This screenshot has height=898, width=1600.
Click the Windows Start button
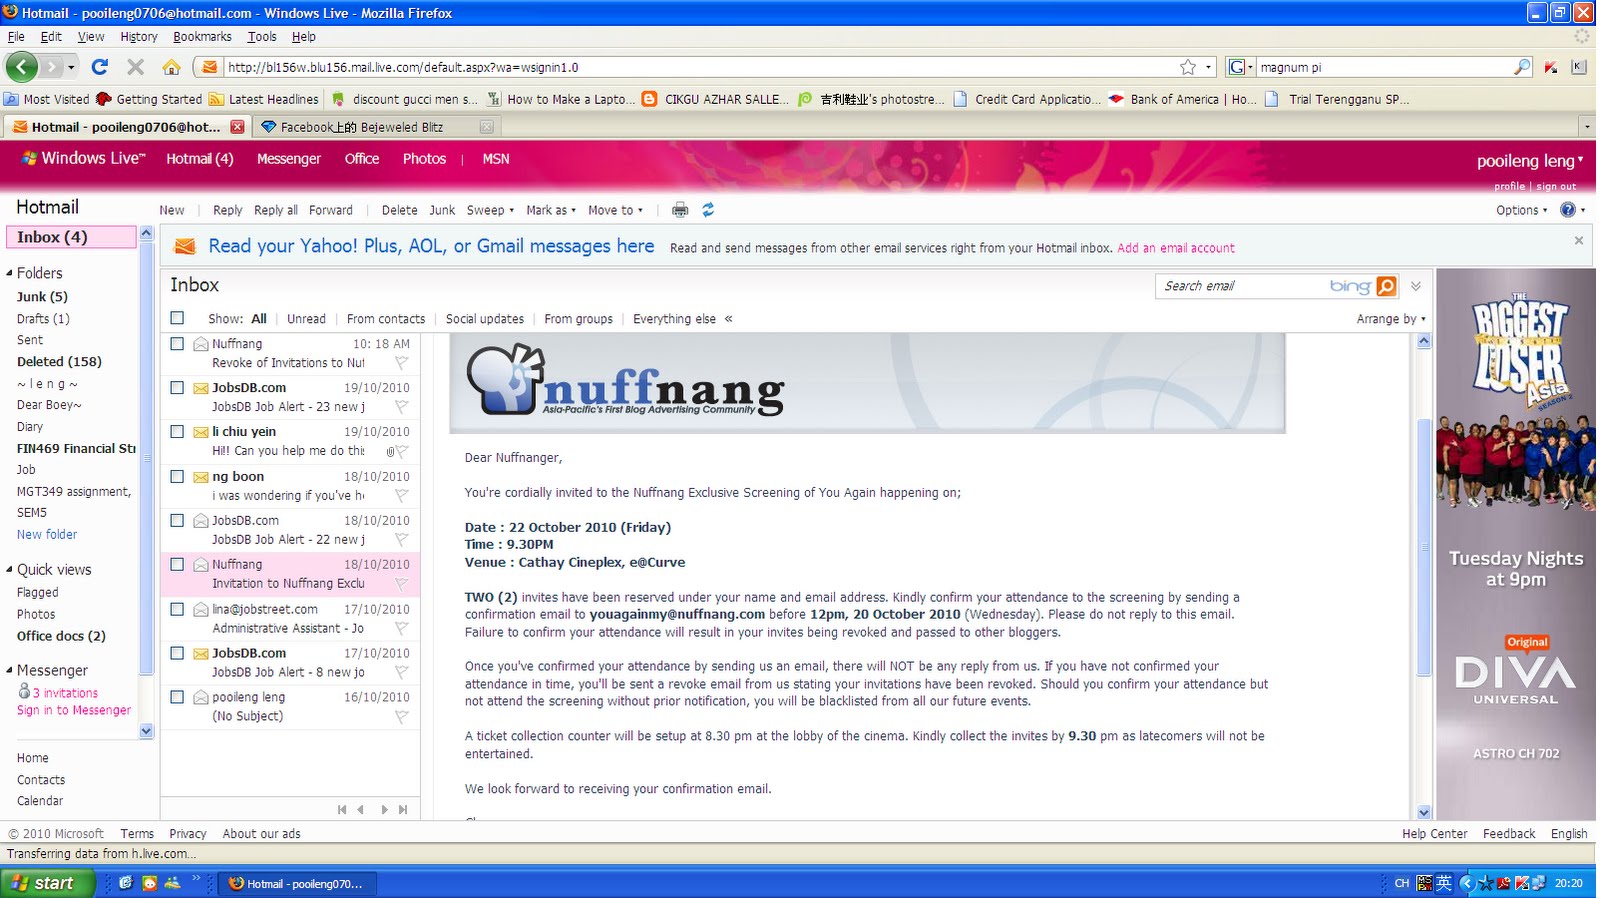47,883
